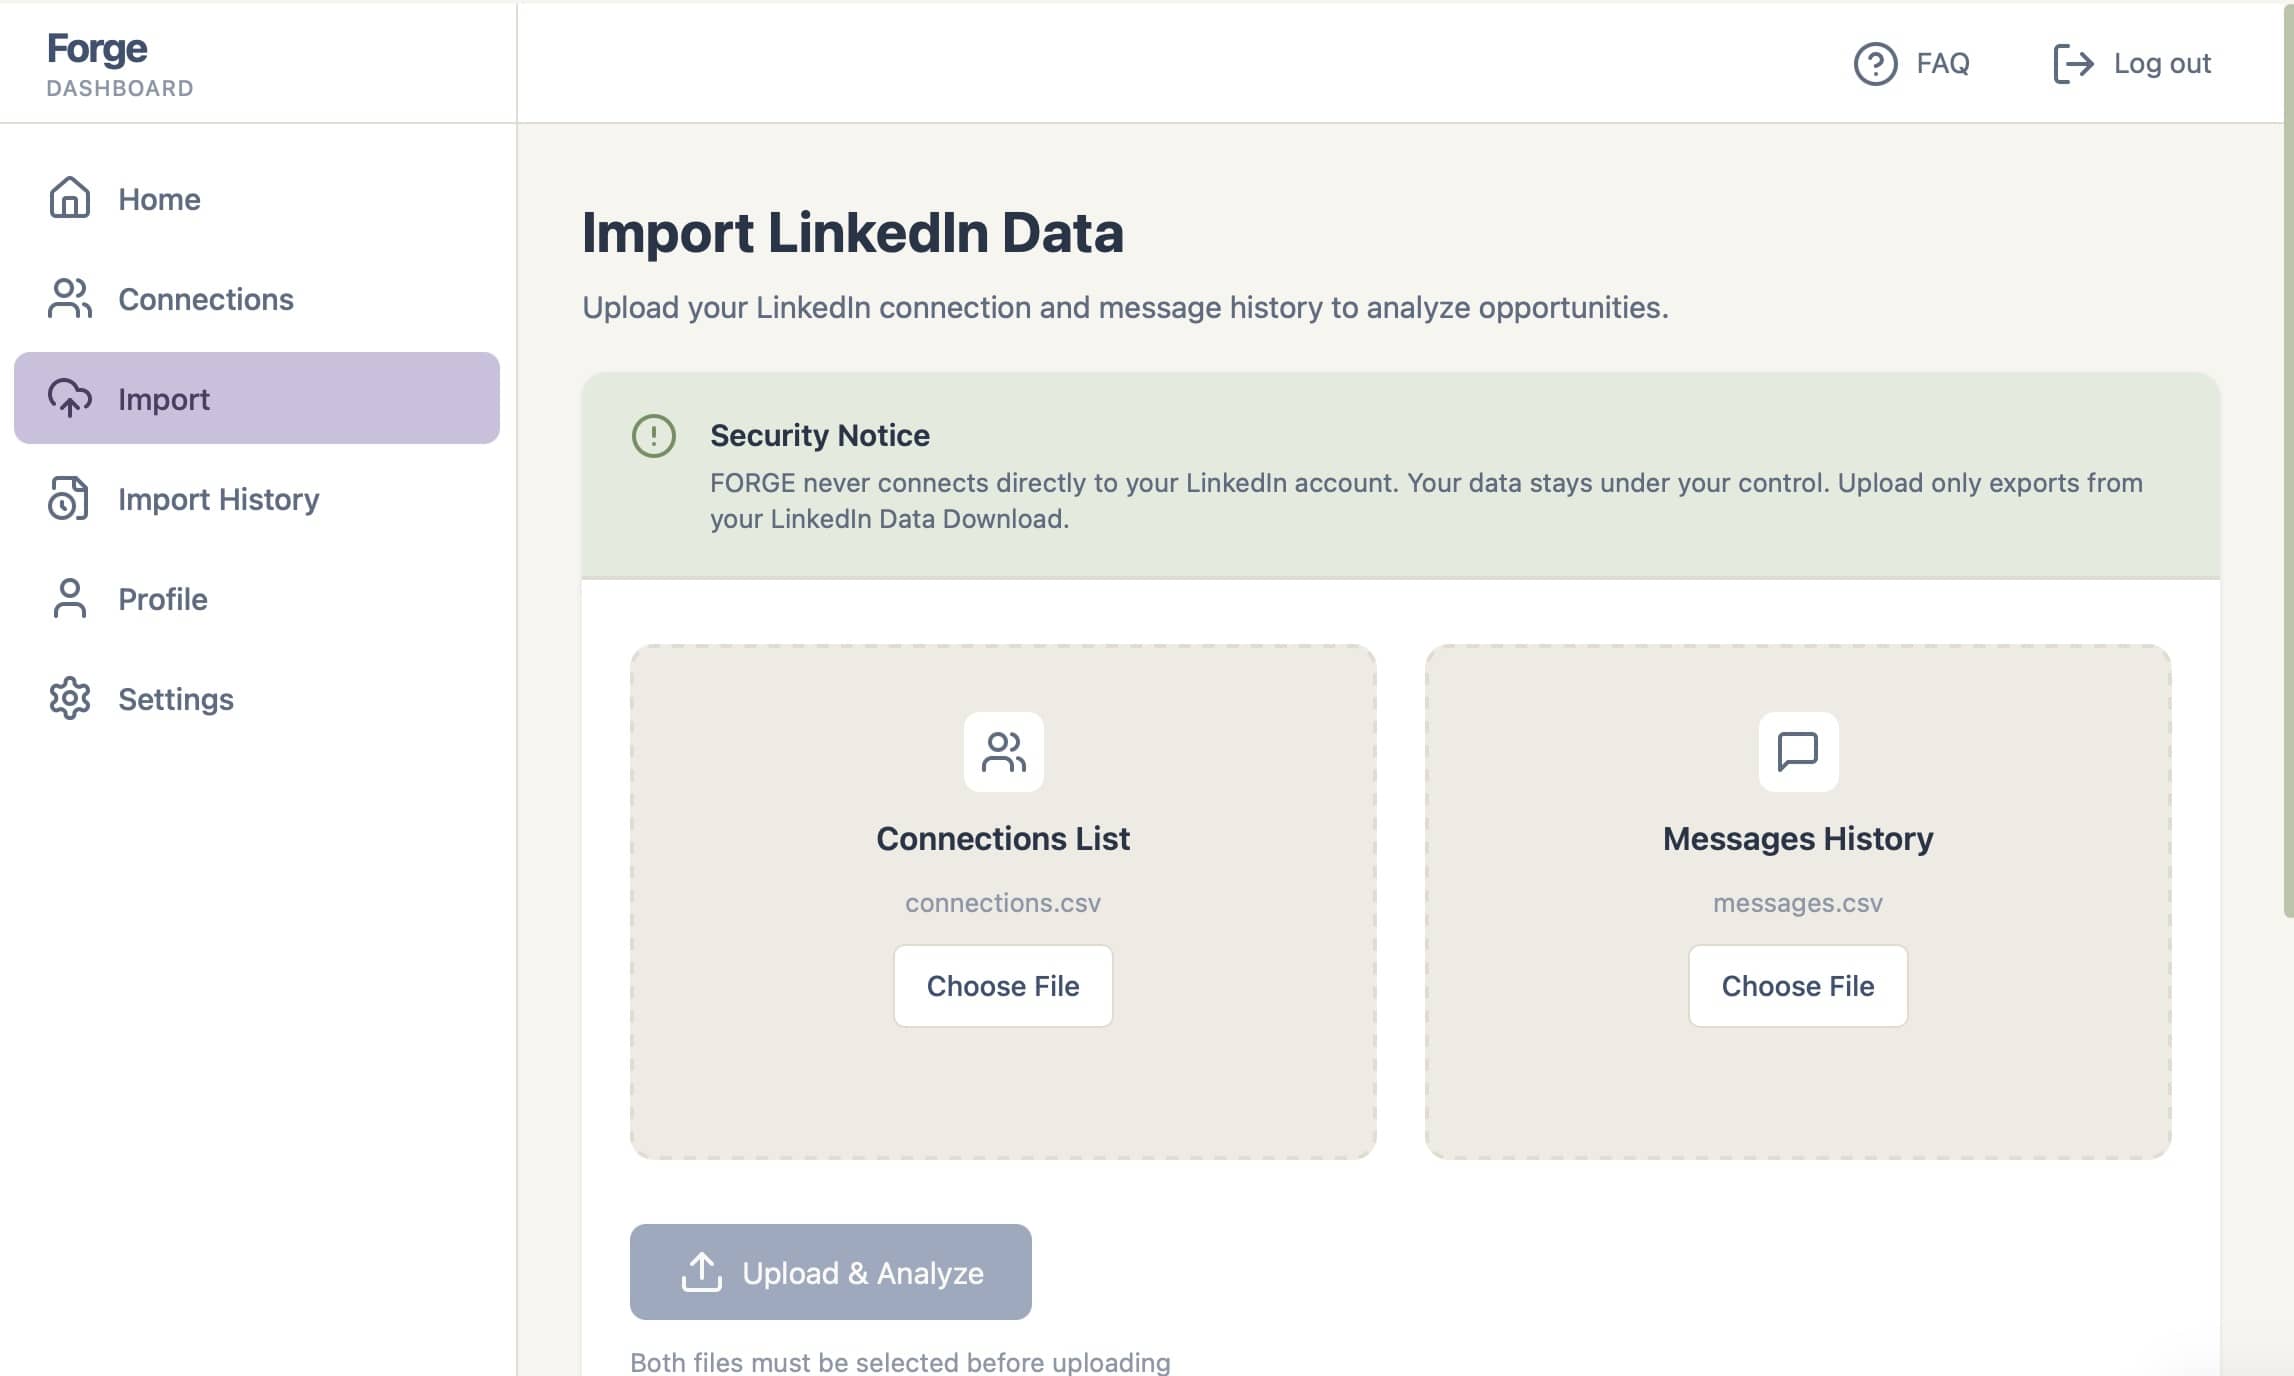The width and height of the screenshot is (2294, 1376).
Task: Click the Forge Dashboard logo
Action: (x=120, y=63)
